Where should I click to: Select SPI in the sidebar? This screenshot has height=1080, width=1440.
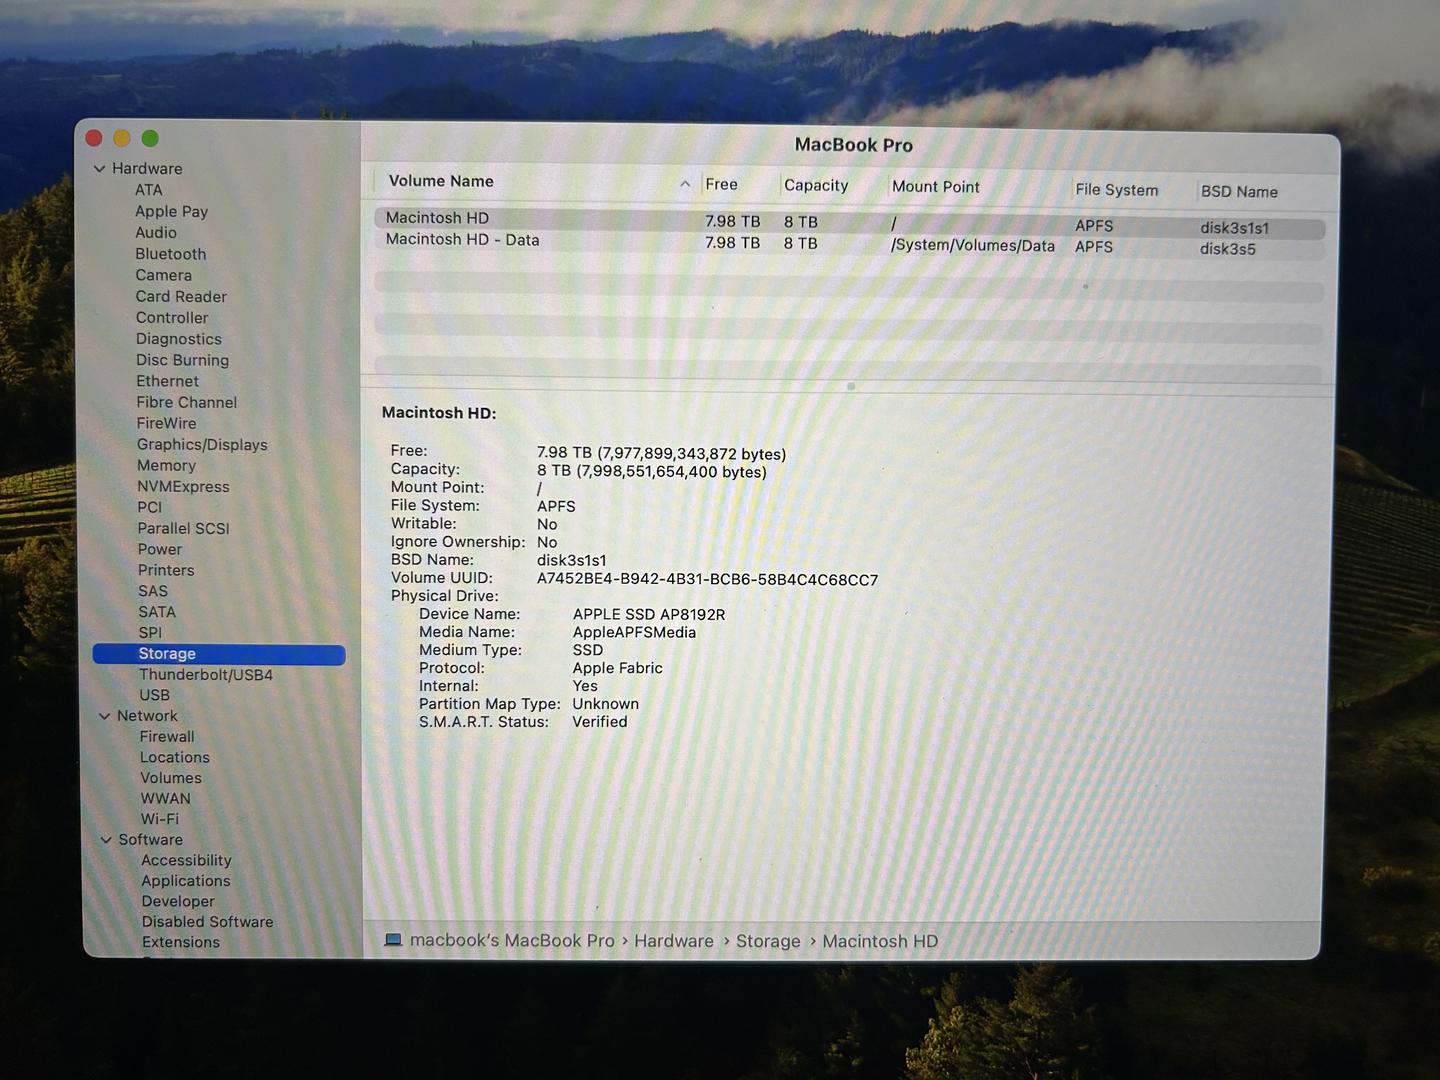click(150, 633)
